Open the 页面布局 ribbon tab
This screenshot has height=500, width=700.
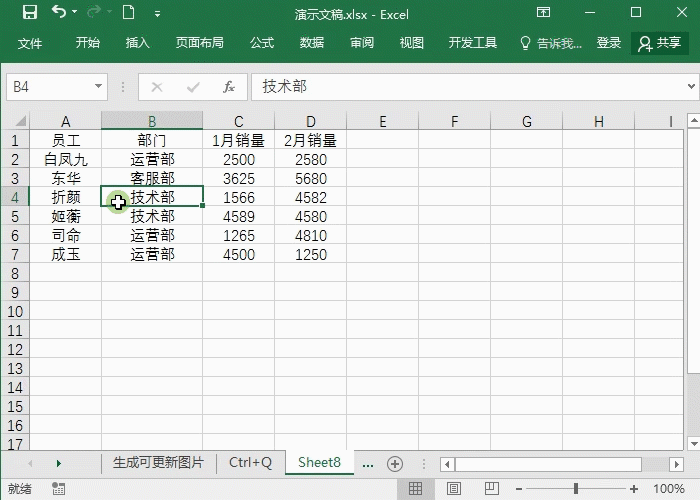point(200,43)
